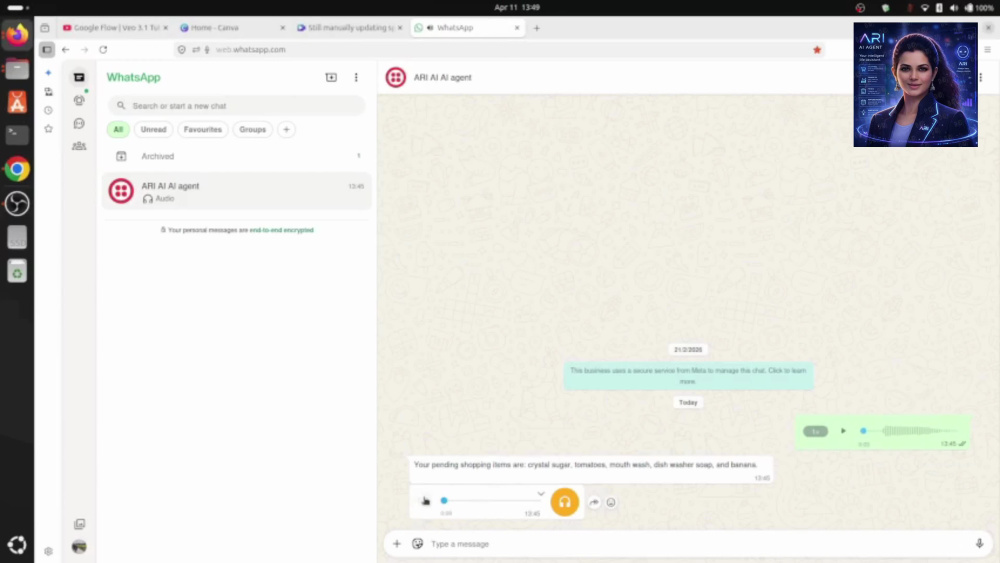This screenshot has width=1000, height=563.
Task: Open settings gear in browser sidebar
Action: (x=48, y=552)
